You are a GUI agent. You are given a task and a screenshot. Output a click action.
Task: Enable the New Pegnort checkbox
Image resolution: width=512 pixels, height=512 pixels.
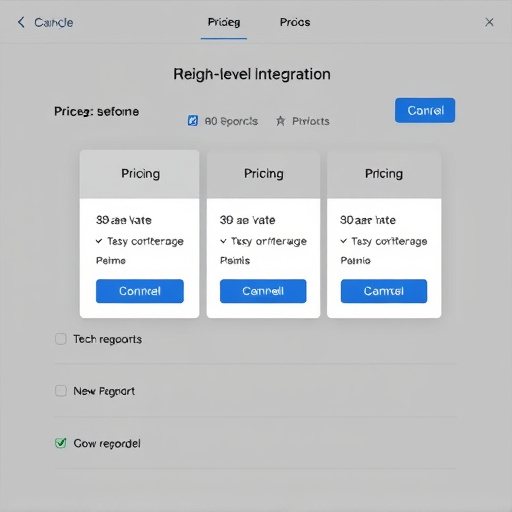coord(61,391)
